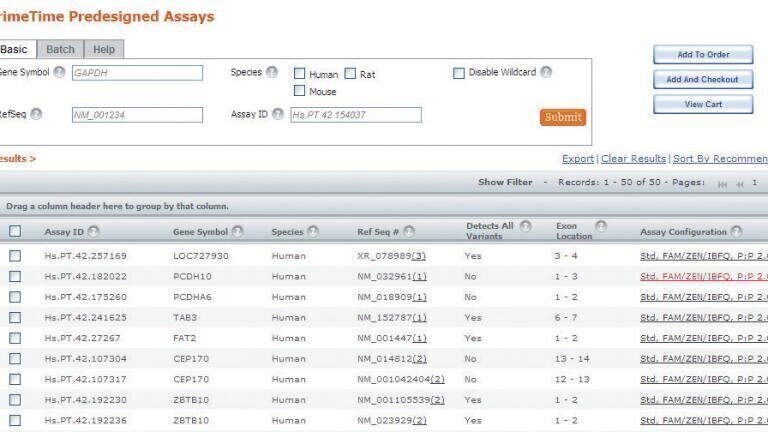768x432 pixels.
Task: Click the orange Submit button
Action: 563,117
